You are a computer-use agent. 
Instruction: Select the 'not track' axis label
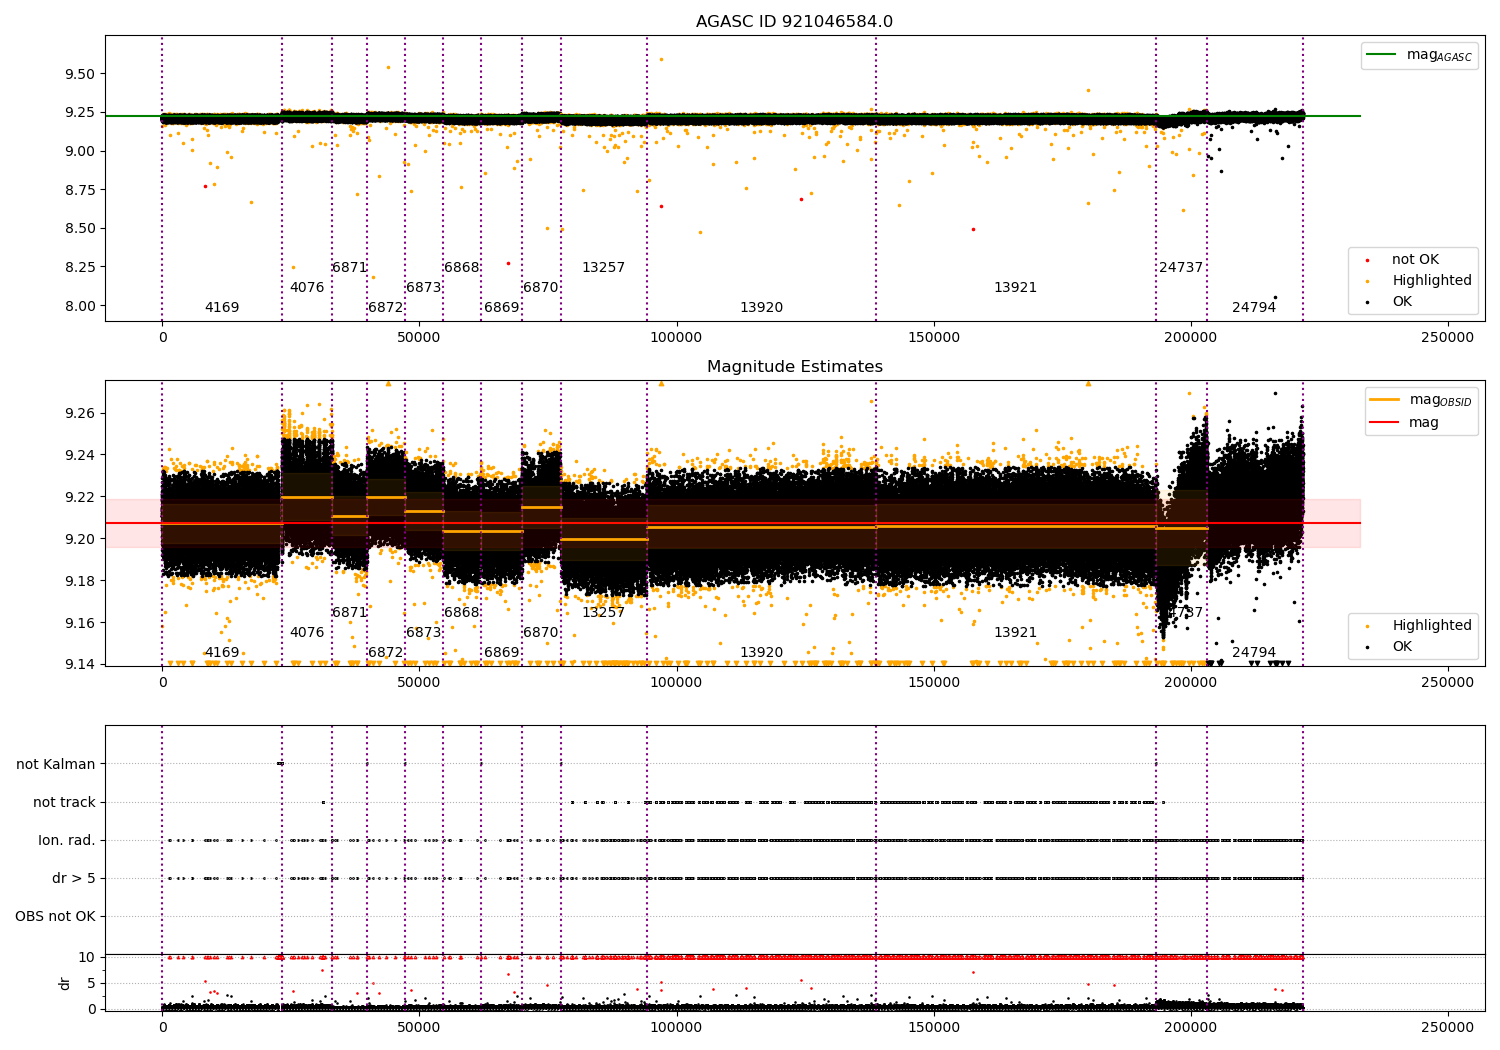click(64, 802)
